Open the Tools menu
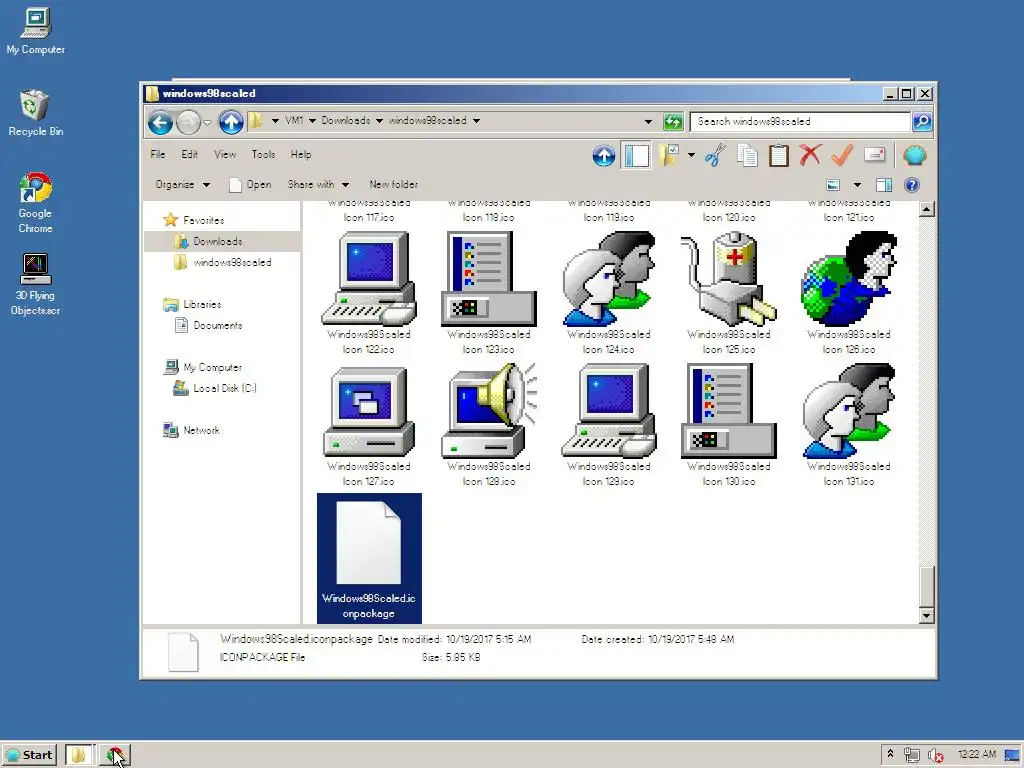 [263, 155]
